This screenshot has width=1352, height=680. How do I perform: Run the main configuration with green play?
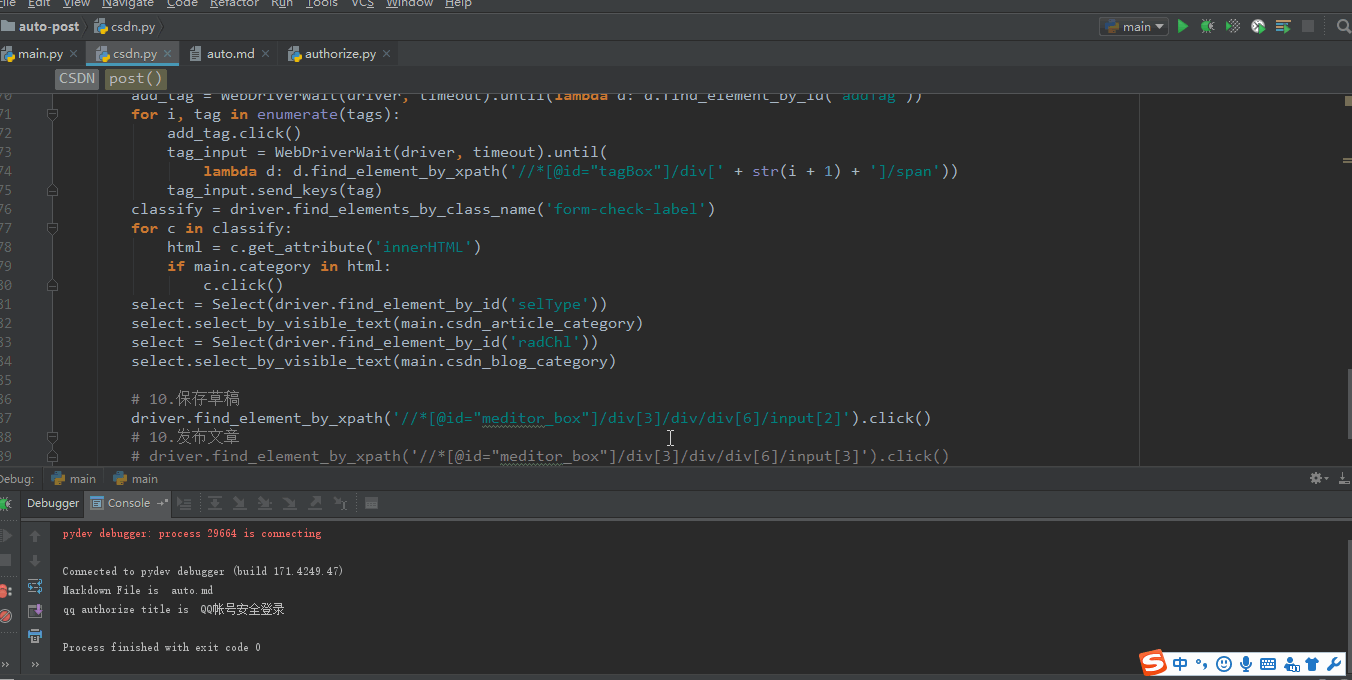1183,27
